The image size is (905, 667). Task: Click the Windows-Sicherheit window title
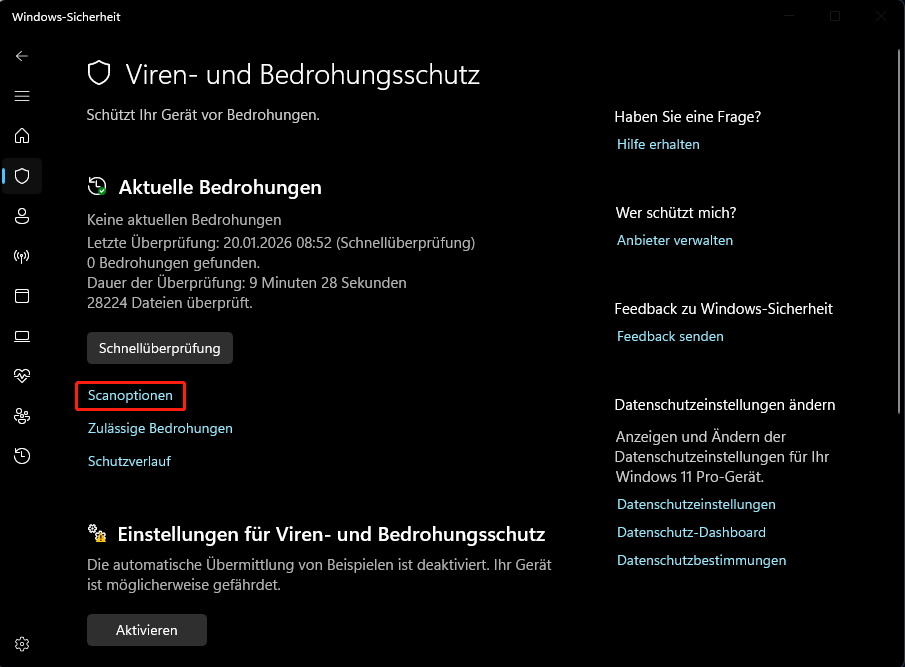tap(66, 17)
